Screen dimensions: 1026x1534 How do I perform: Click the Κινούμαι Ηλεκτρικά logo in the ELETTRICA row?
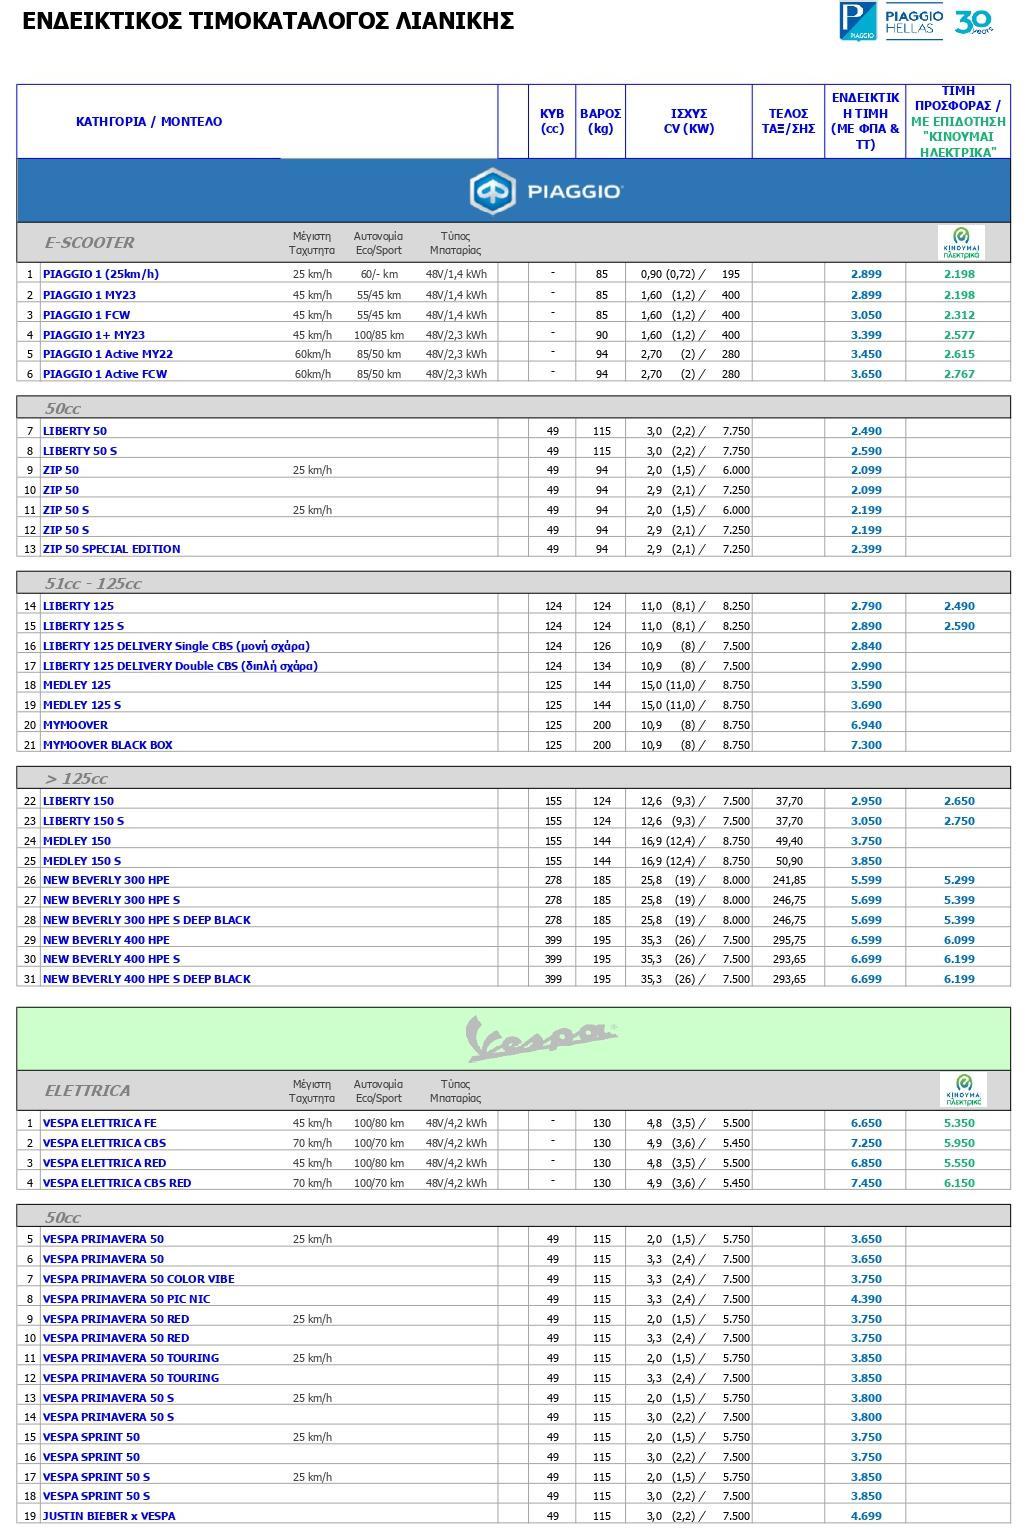tap(963, 1090)
